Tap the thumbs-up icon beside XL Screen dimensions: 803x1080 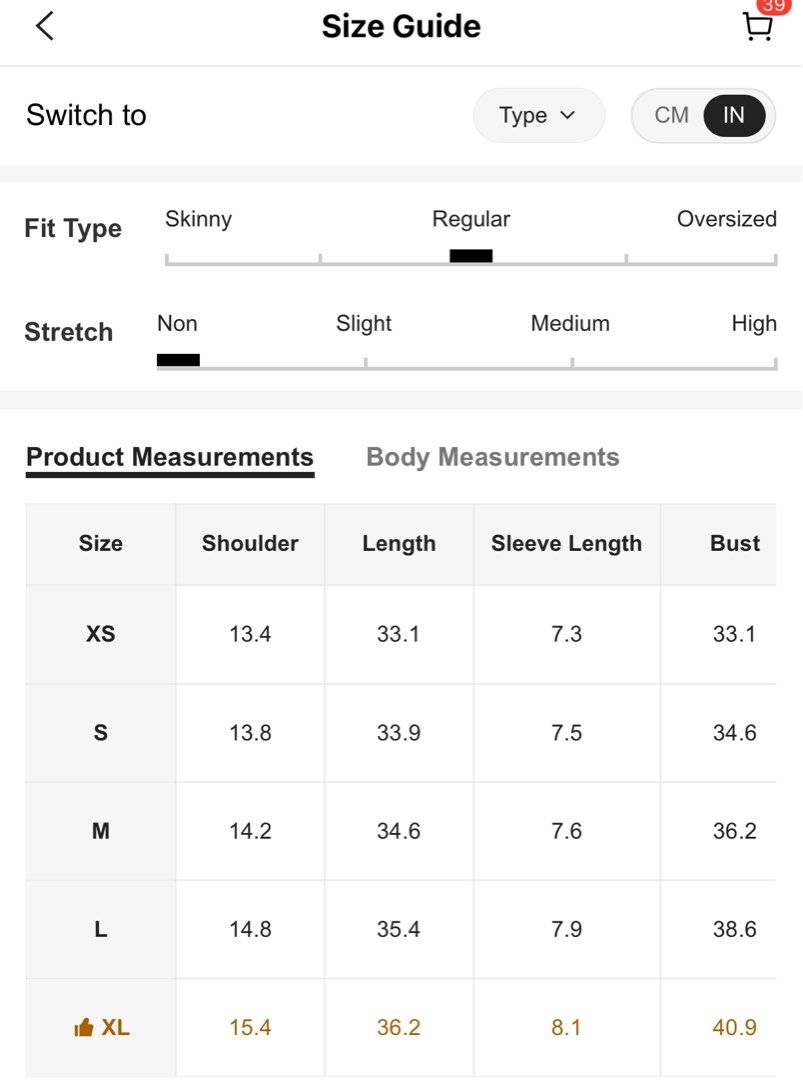(83, 1028)
